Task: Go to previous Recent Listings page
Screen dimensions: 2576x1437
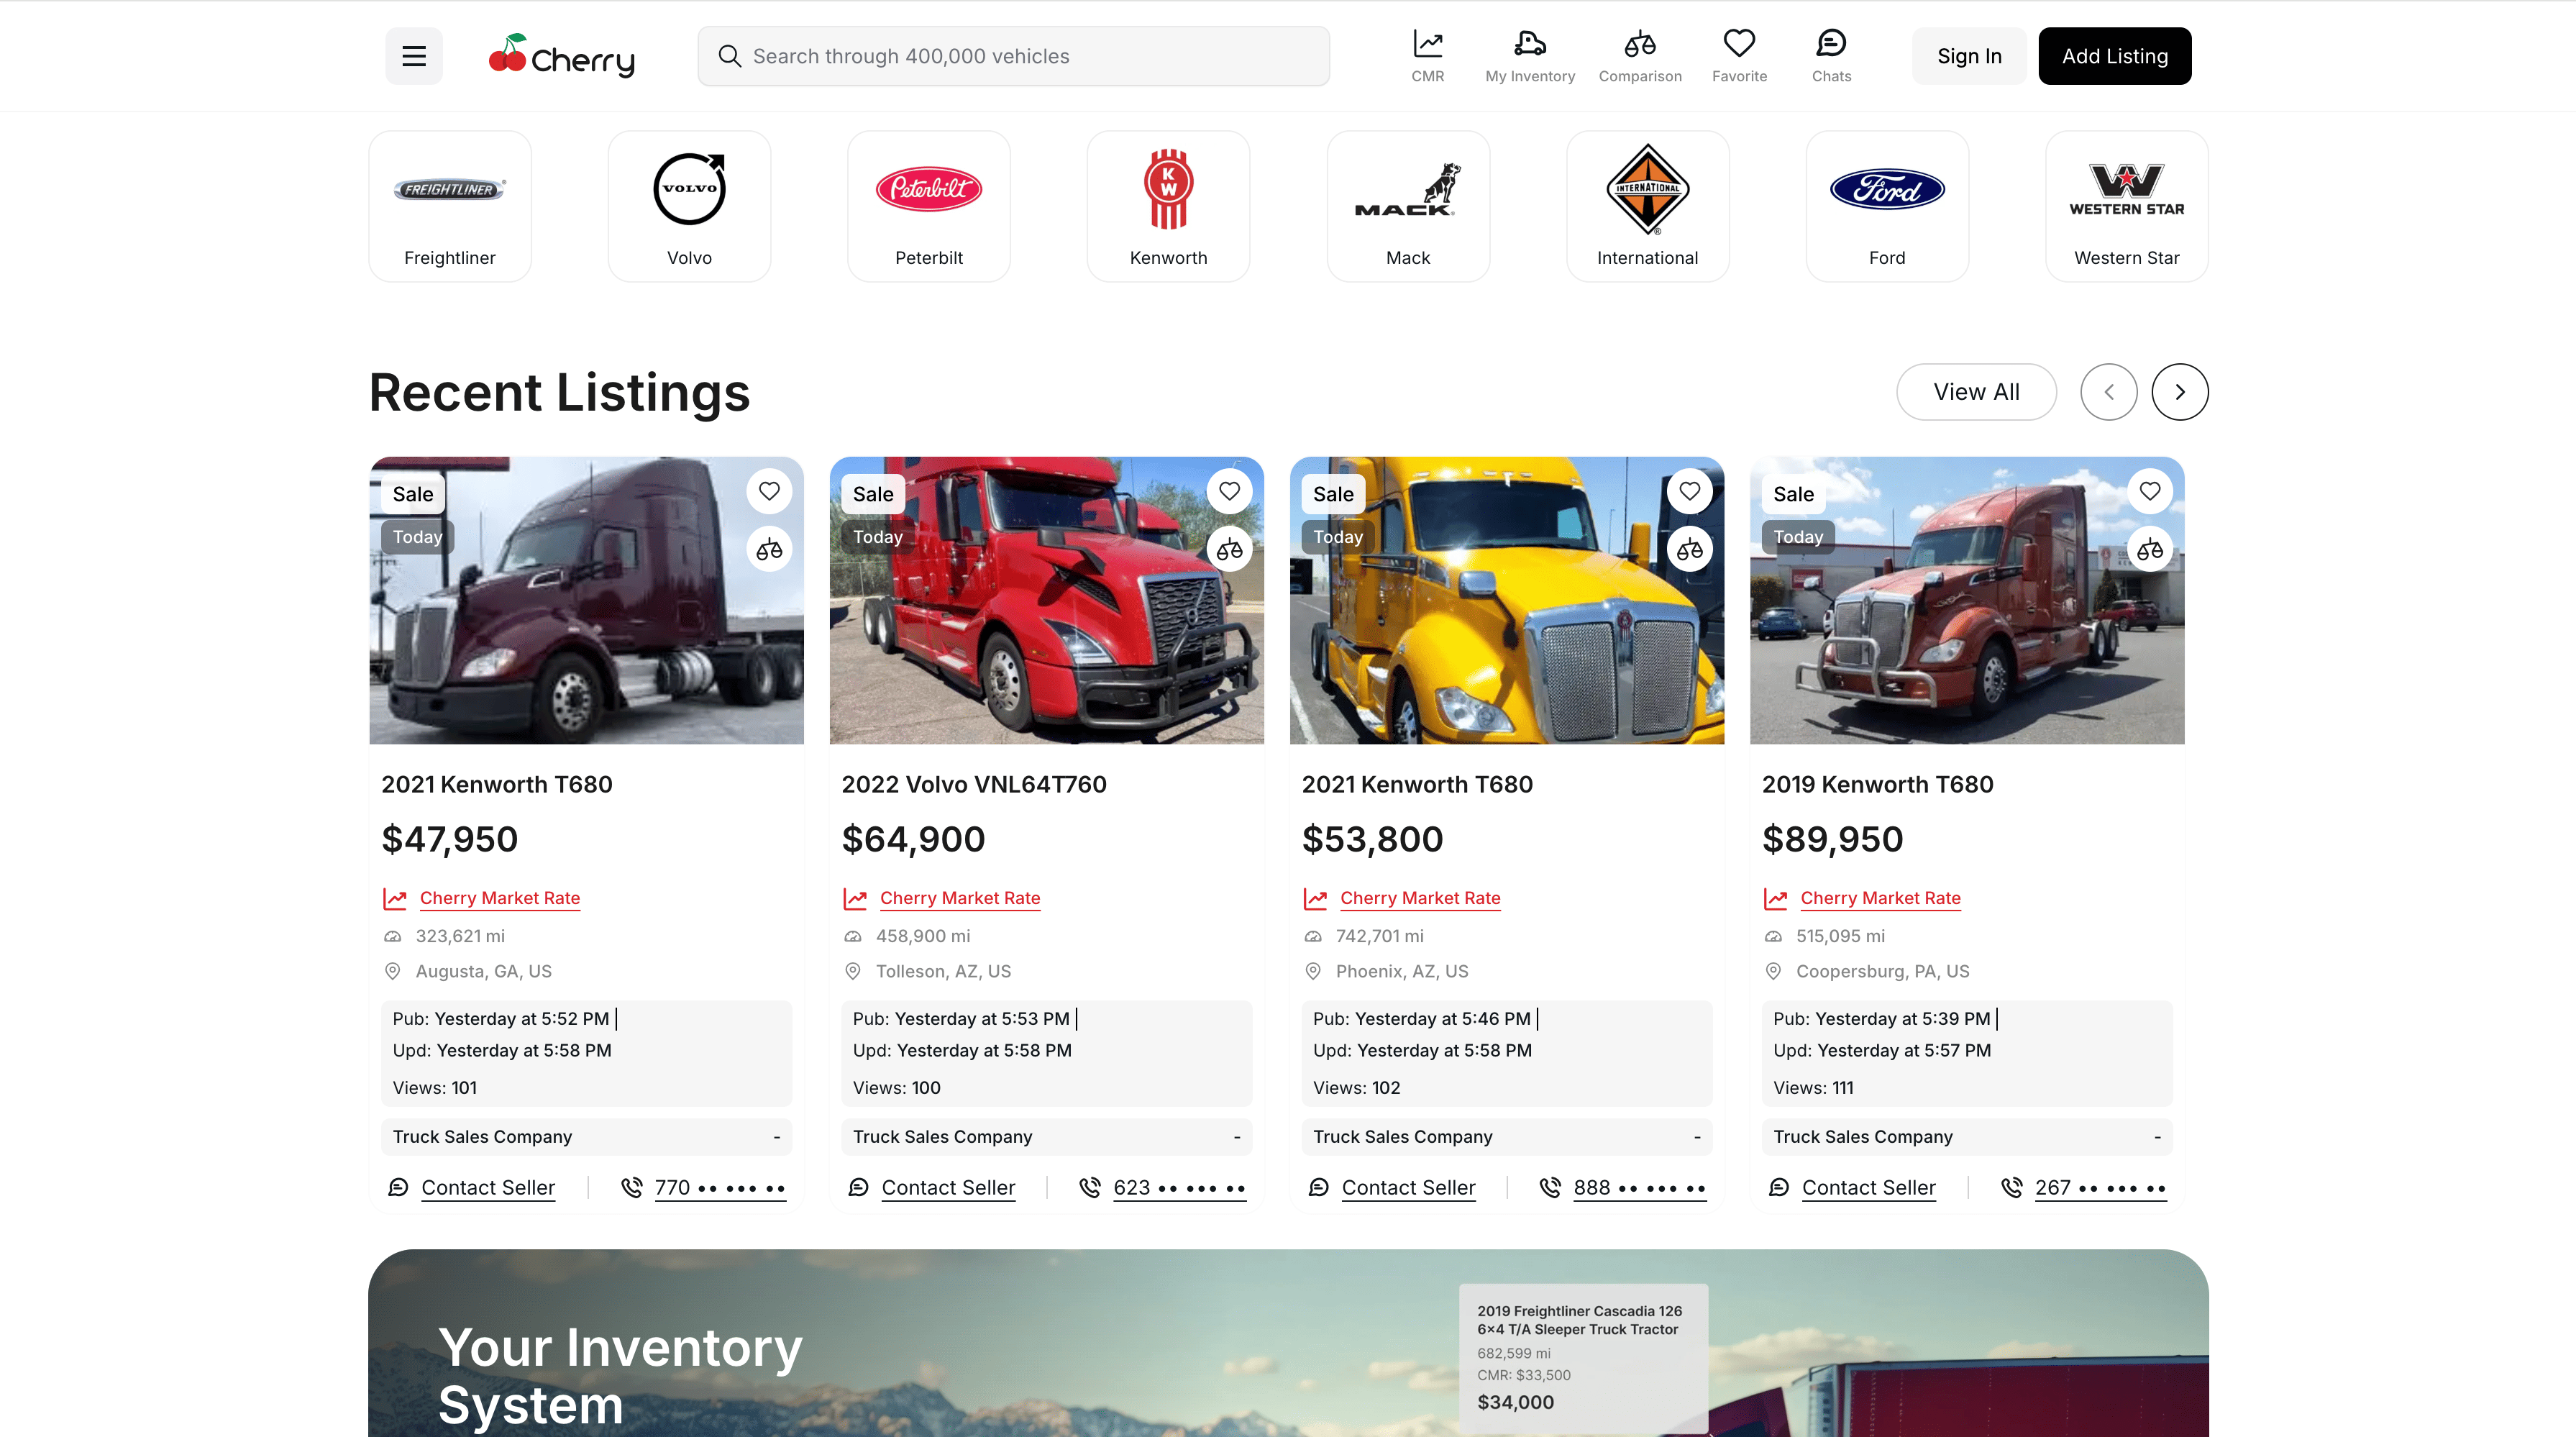Action: pos(2108,392)
